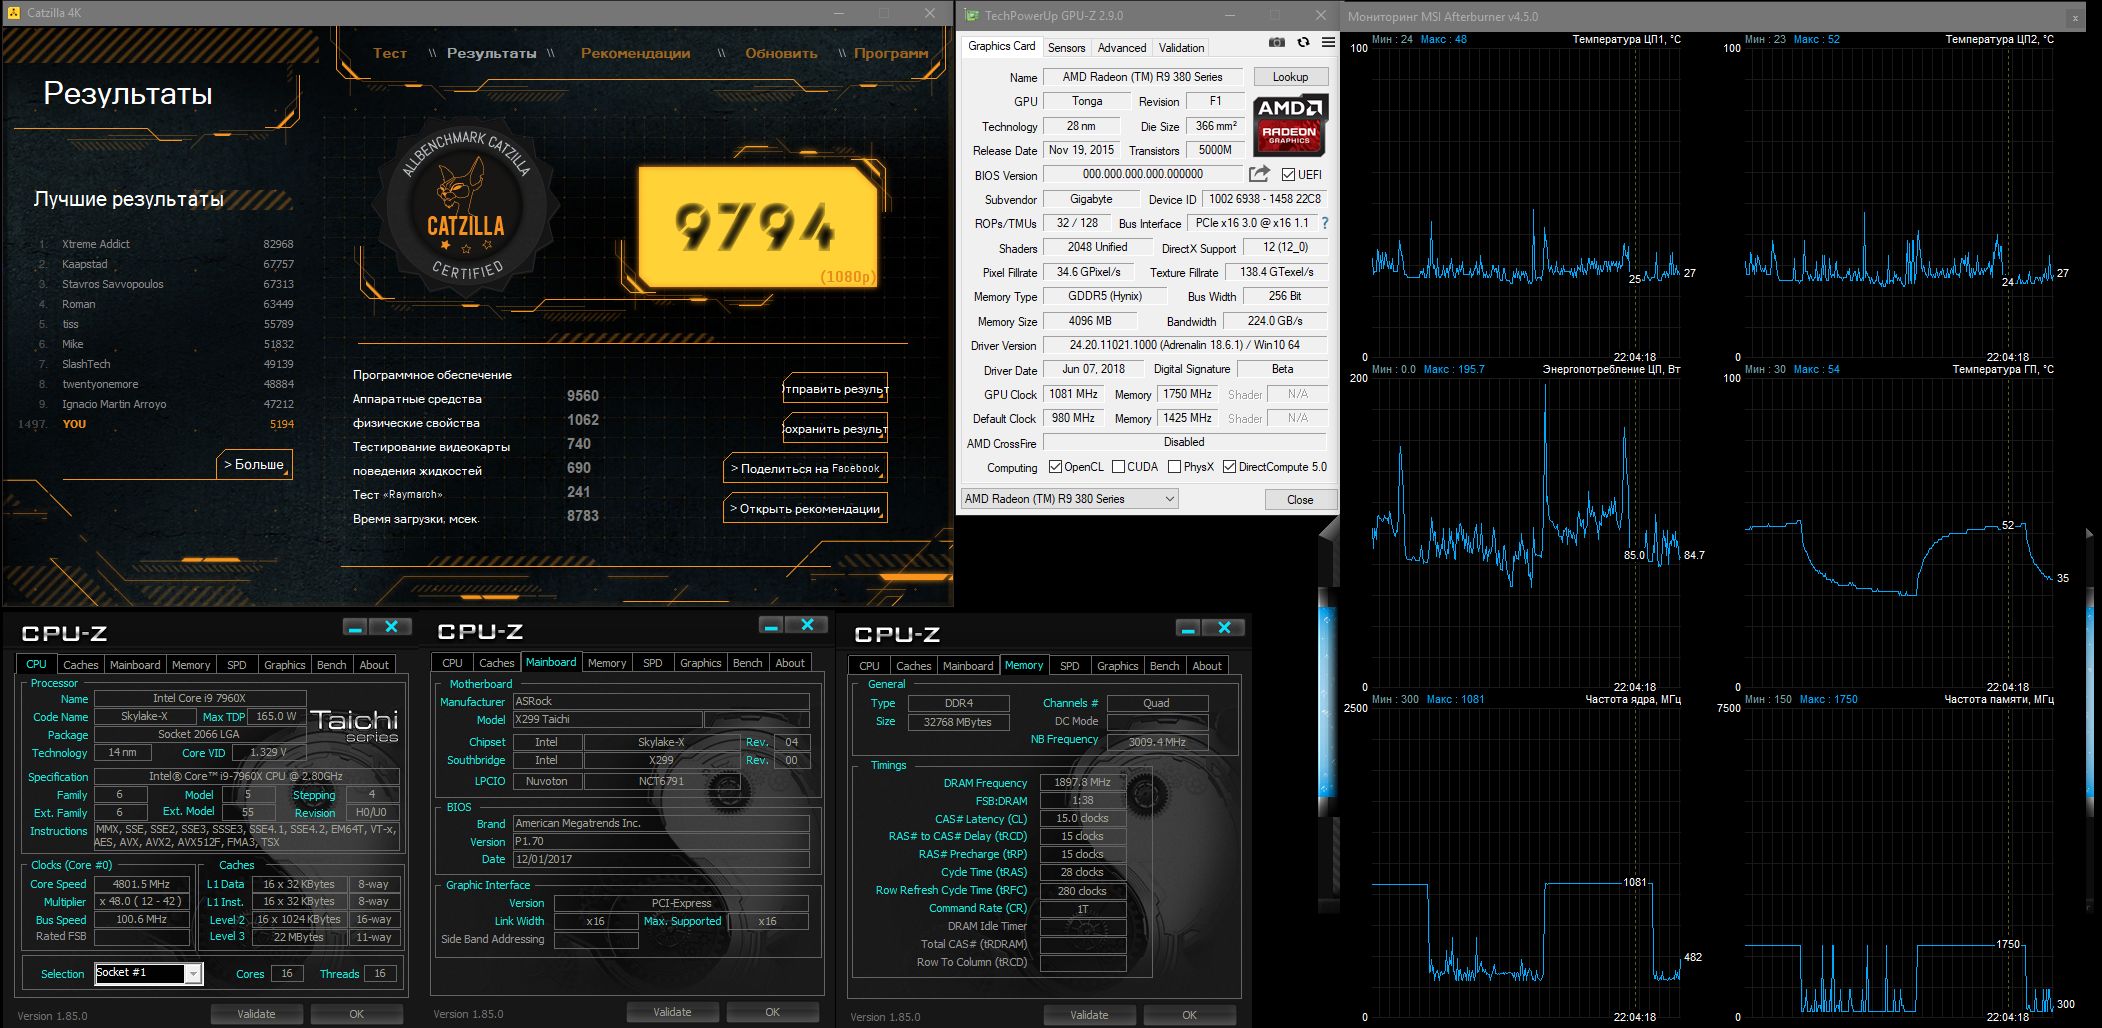The width and height of the screenshot is (2102, 1028).
Task: Click Открыть рекомендации button
Action: coord(805,509)
